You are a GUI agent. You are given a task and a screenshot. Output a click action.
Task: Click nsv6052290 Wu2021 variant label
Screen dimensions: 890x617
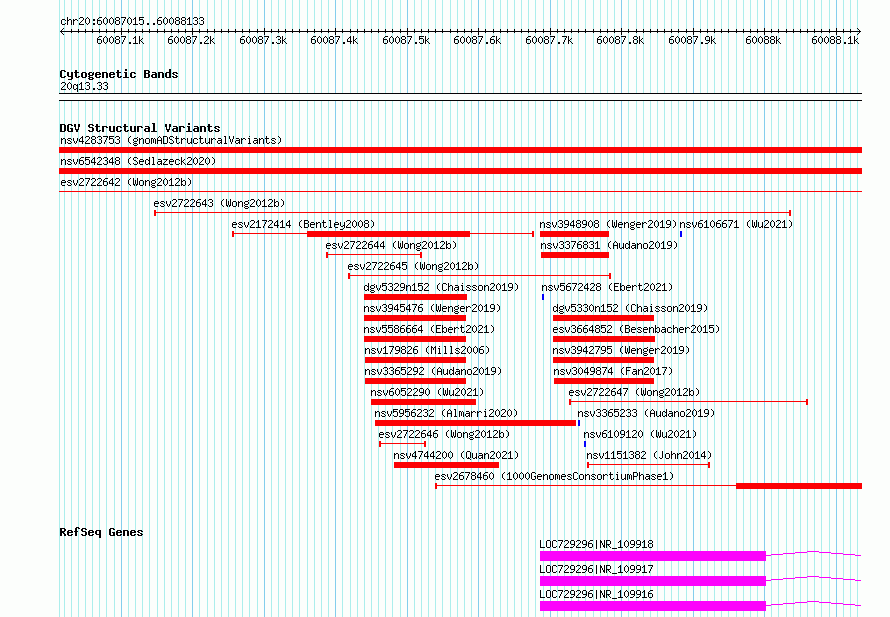427,392
